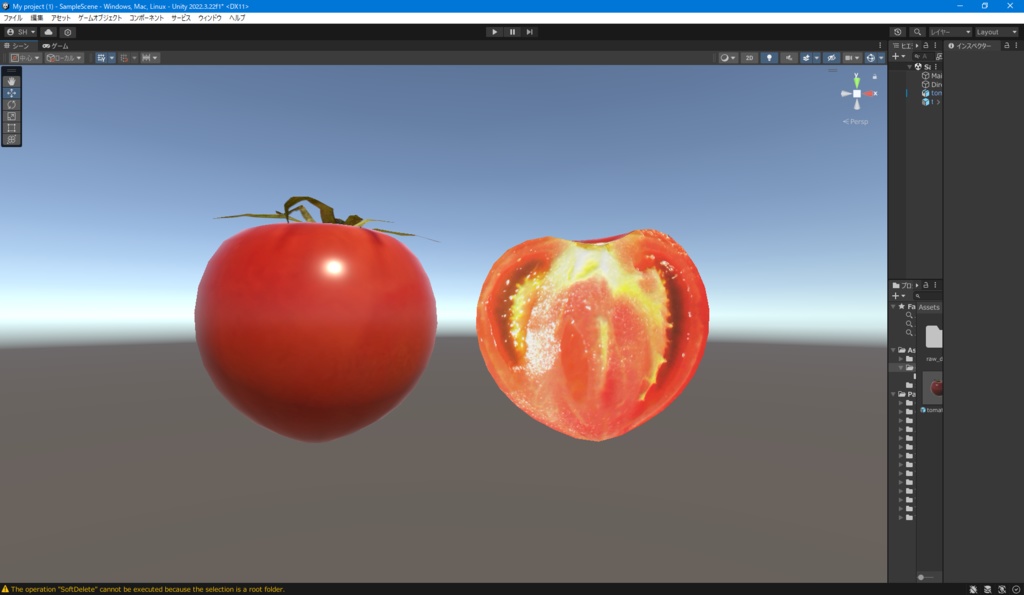This screenshot has width=1024, height=595.
Task: Click the Pause button
Action: coord(512,32)
